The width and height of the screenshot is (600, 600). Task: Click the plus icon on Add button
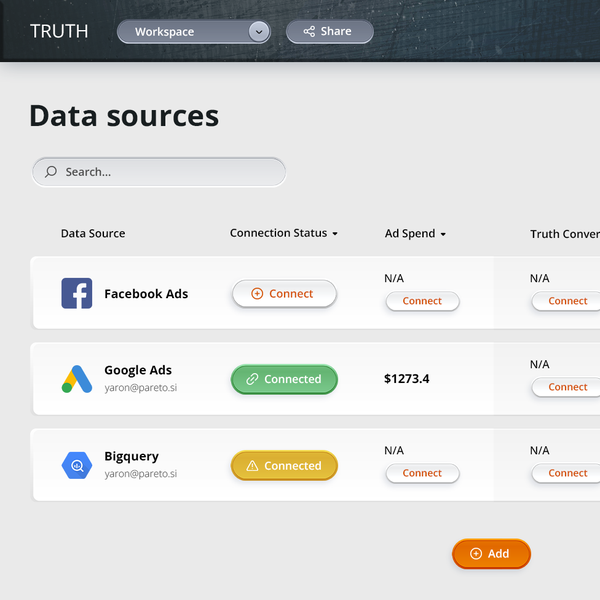tap(476, 554)
